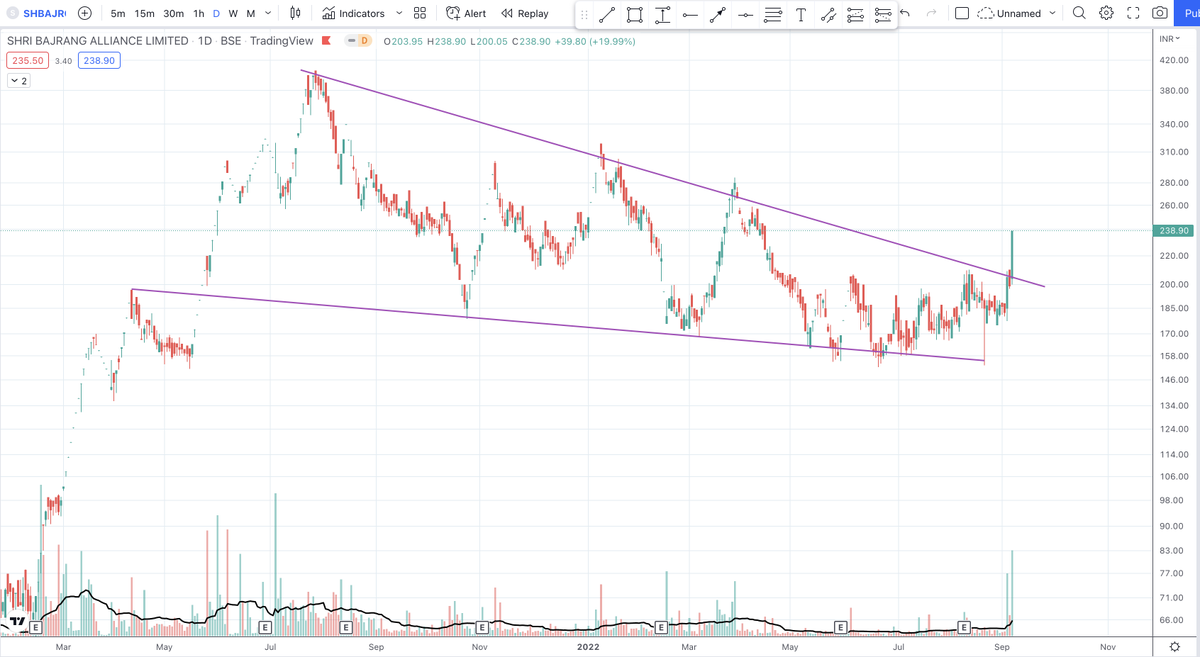Viewport: 1200px width, 657px height.
Task: Click the 420.00 price scale label
Action: coord(1174,61)
